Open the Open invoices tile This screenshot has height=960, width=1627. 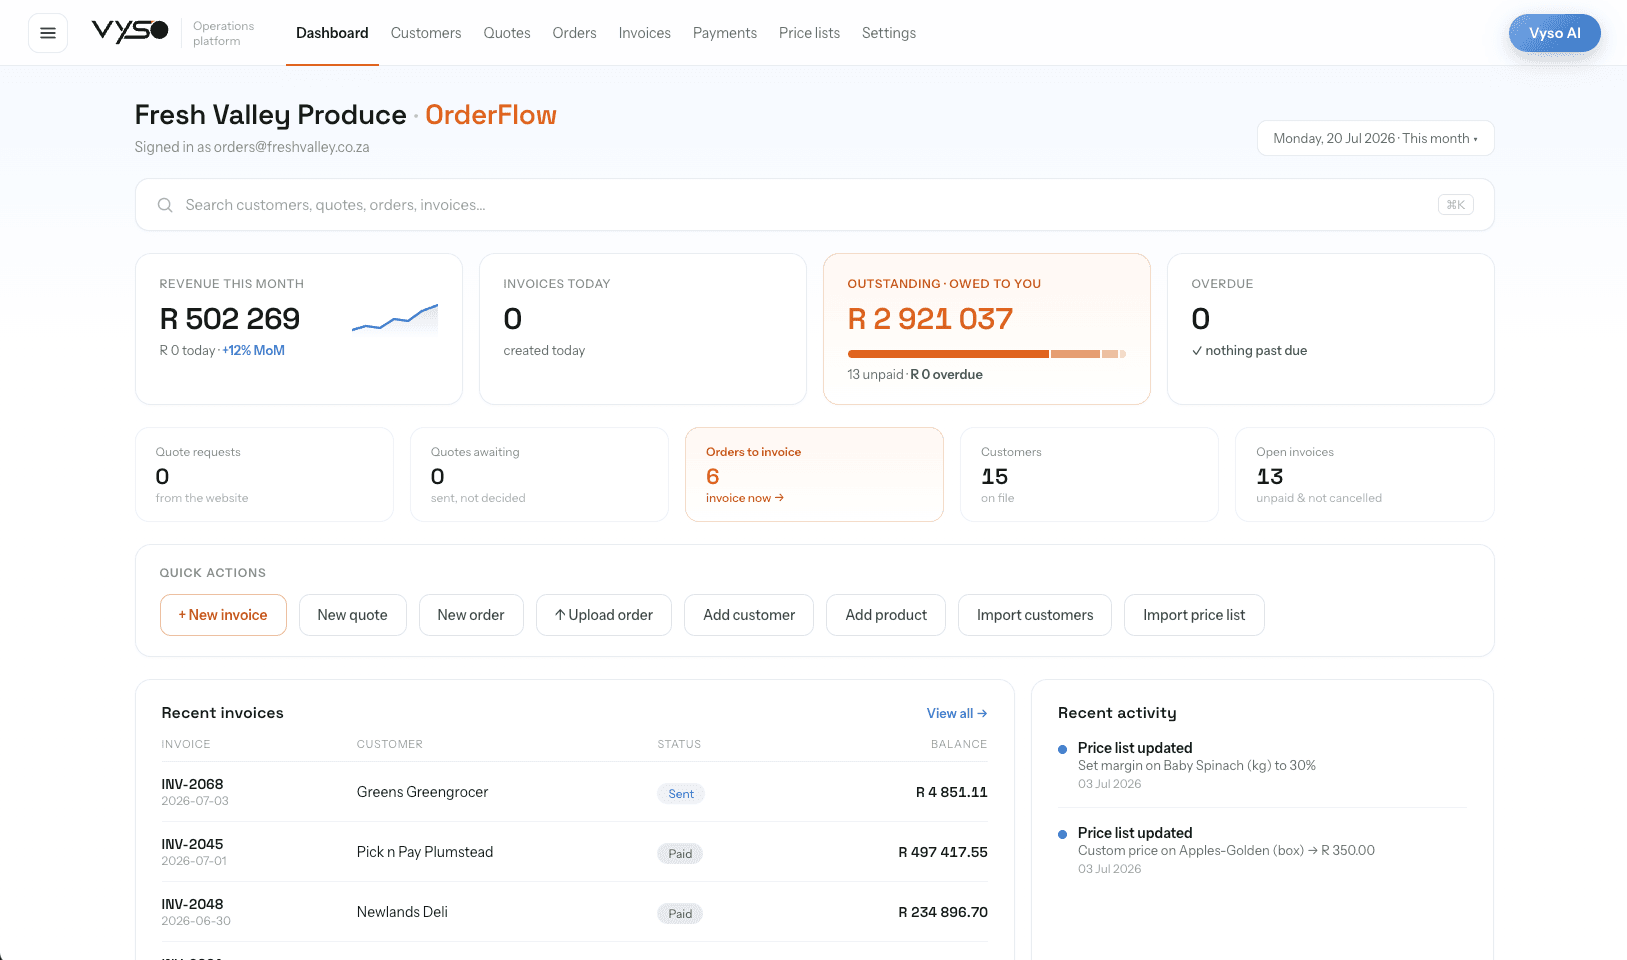1365,475
